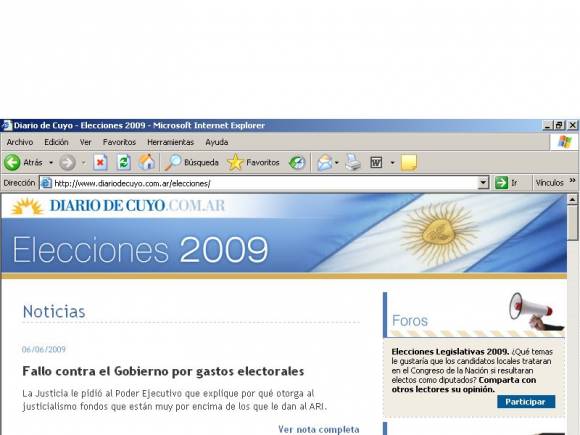
Task: Expand the Word edit dropdown arrow
Action: pyautogui.click(x=392, y=162)
